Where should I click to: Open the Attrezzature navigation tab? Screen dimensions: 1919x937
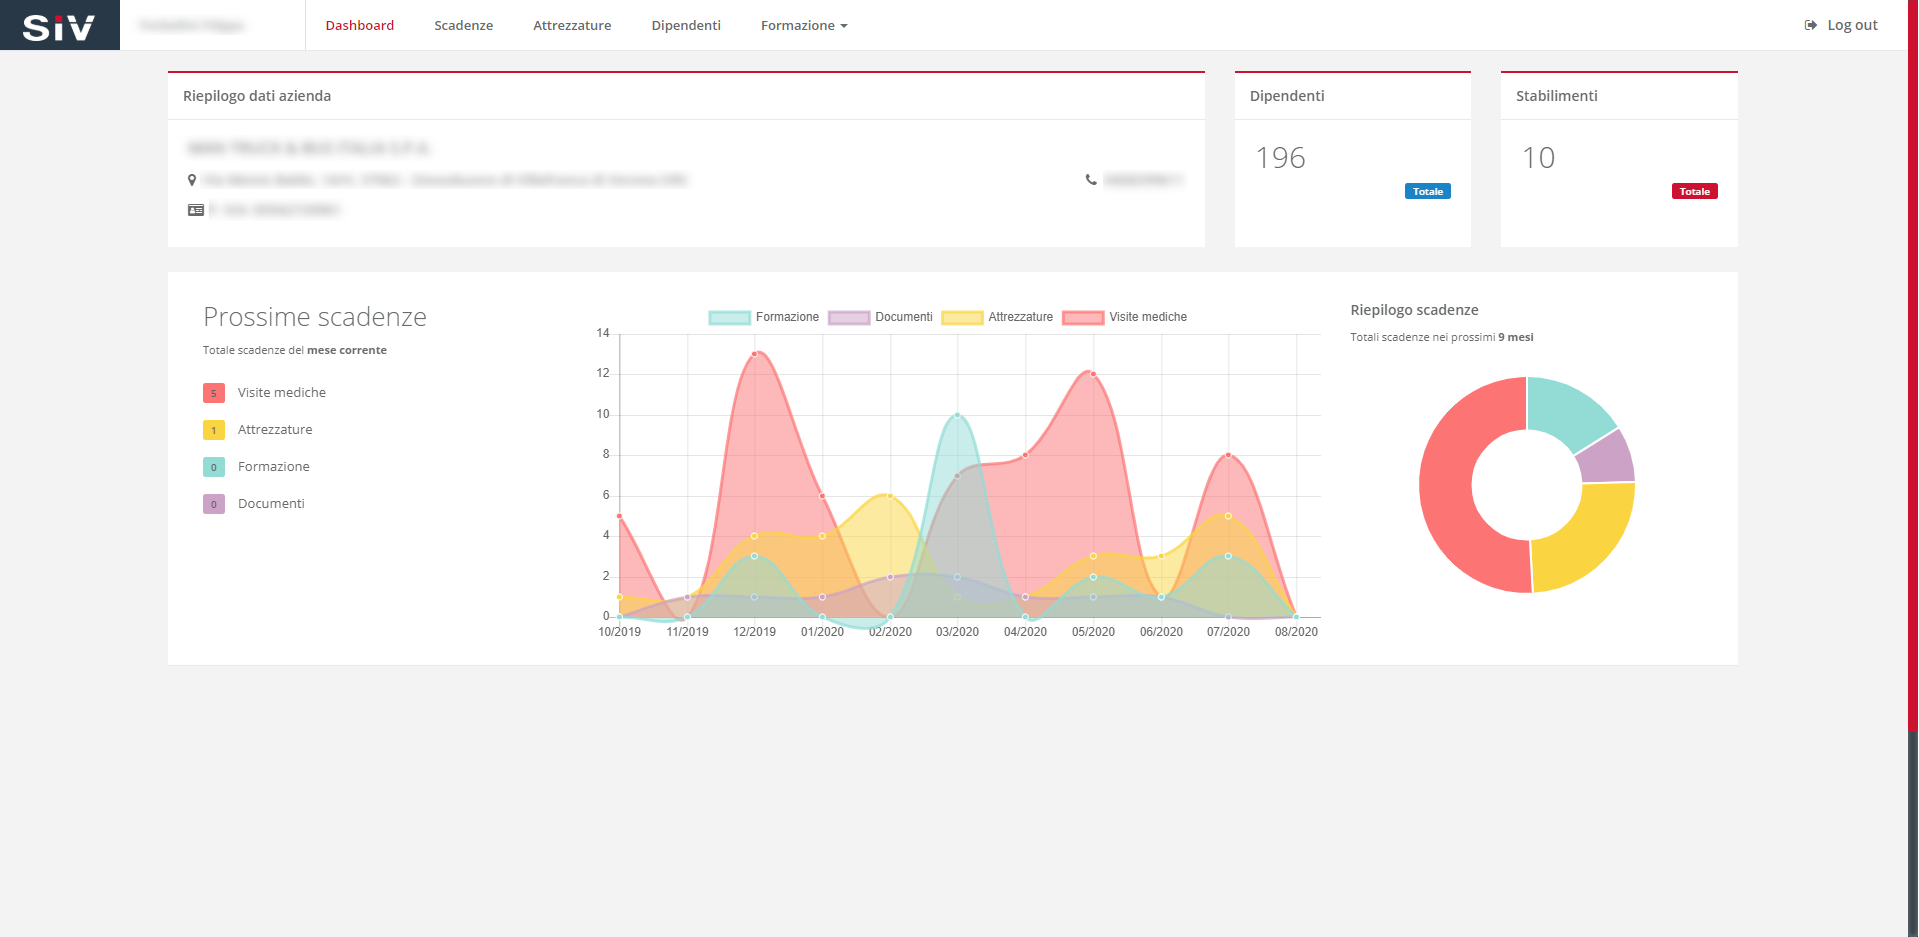point(572,25)
